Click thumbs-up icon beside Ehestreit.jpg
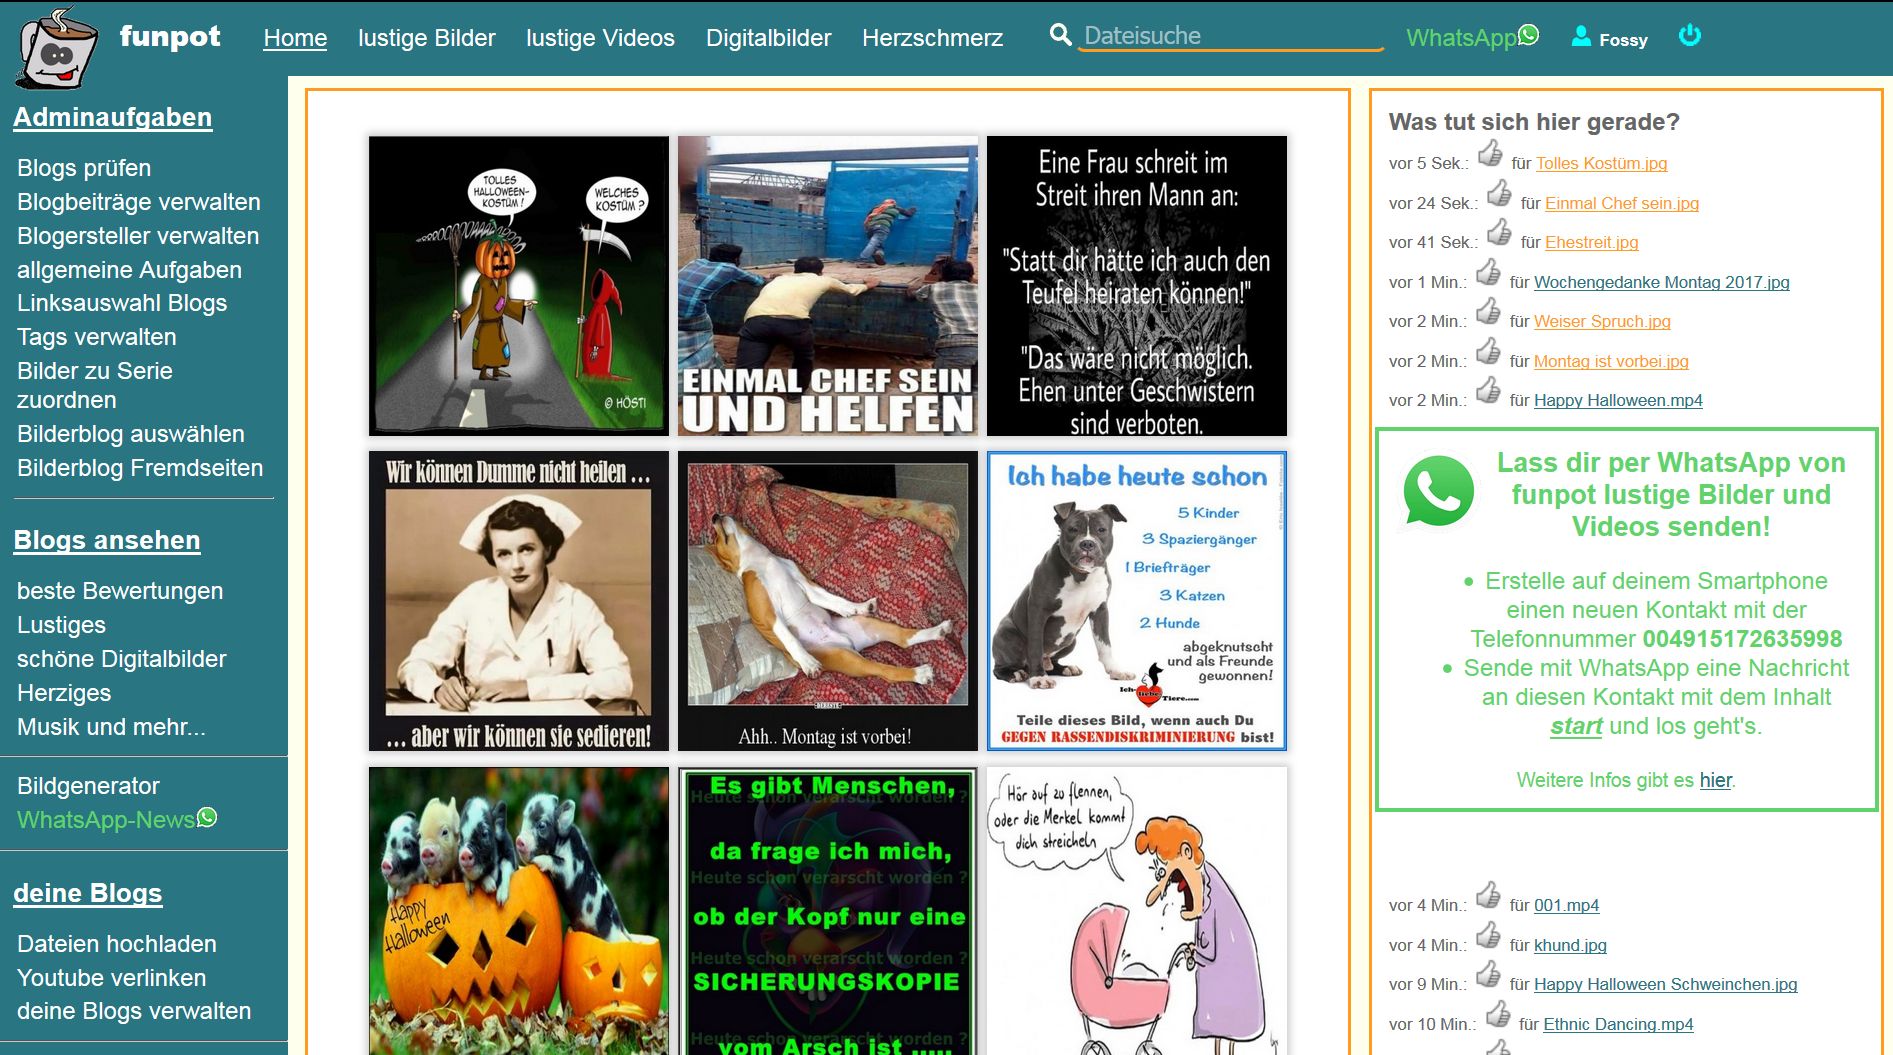Screen dimensions: 1893x1055 [x=1498, y=233]
